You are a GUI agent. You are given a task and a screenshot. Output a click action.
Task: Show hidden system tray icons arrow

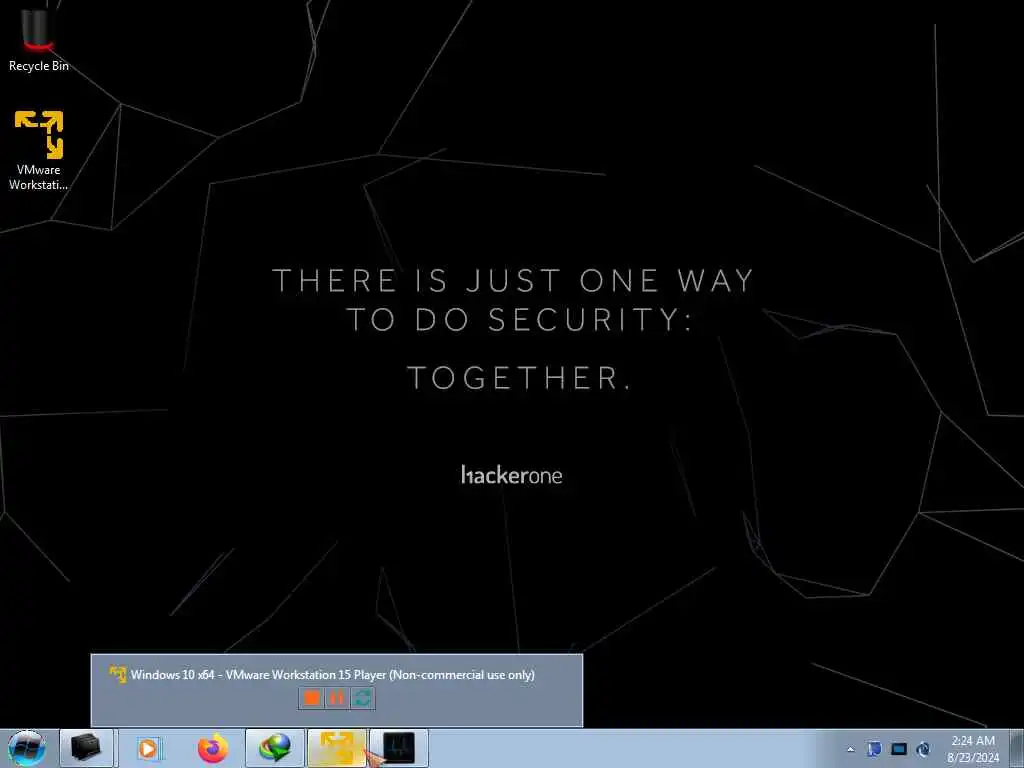[x=850, y=749]
